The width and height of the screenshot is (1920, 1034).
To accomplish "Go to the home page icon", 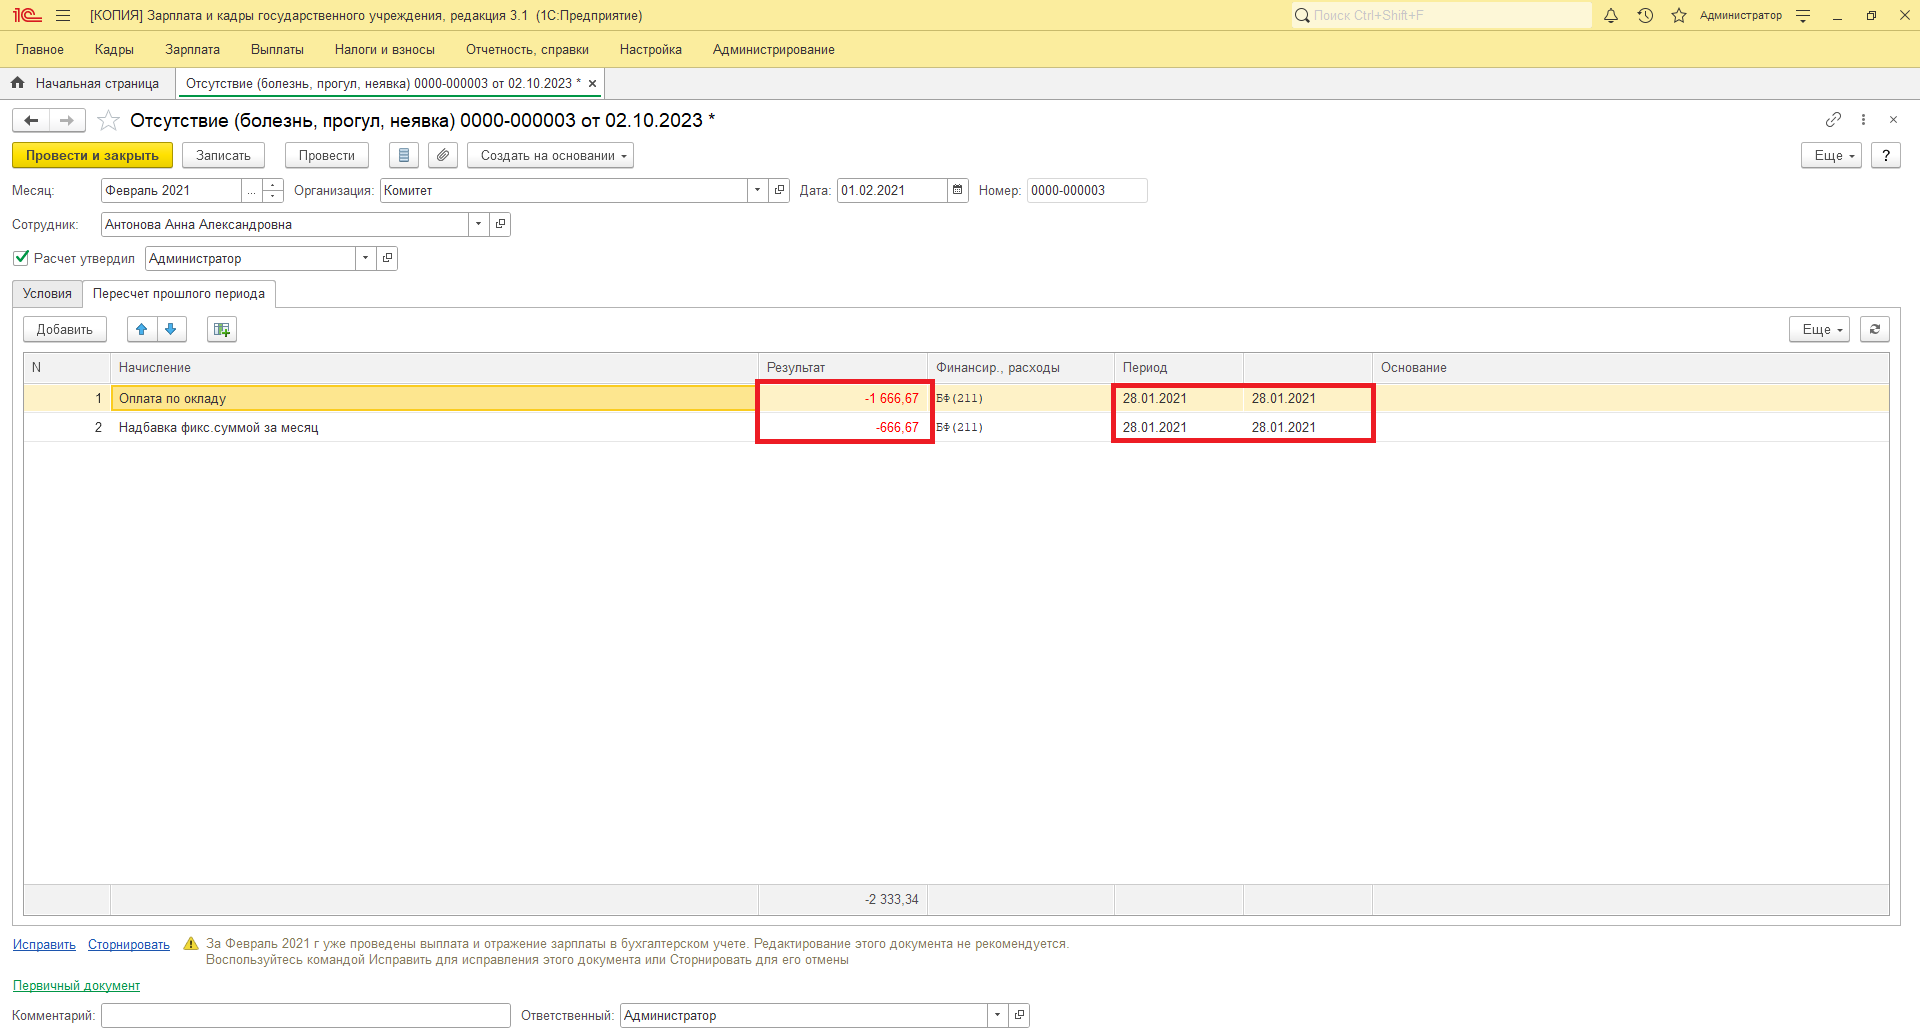I will tap(18, 83).
